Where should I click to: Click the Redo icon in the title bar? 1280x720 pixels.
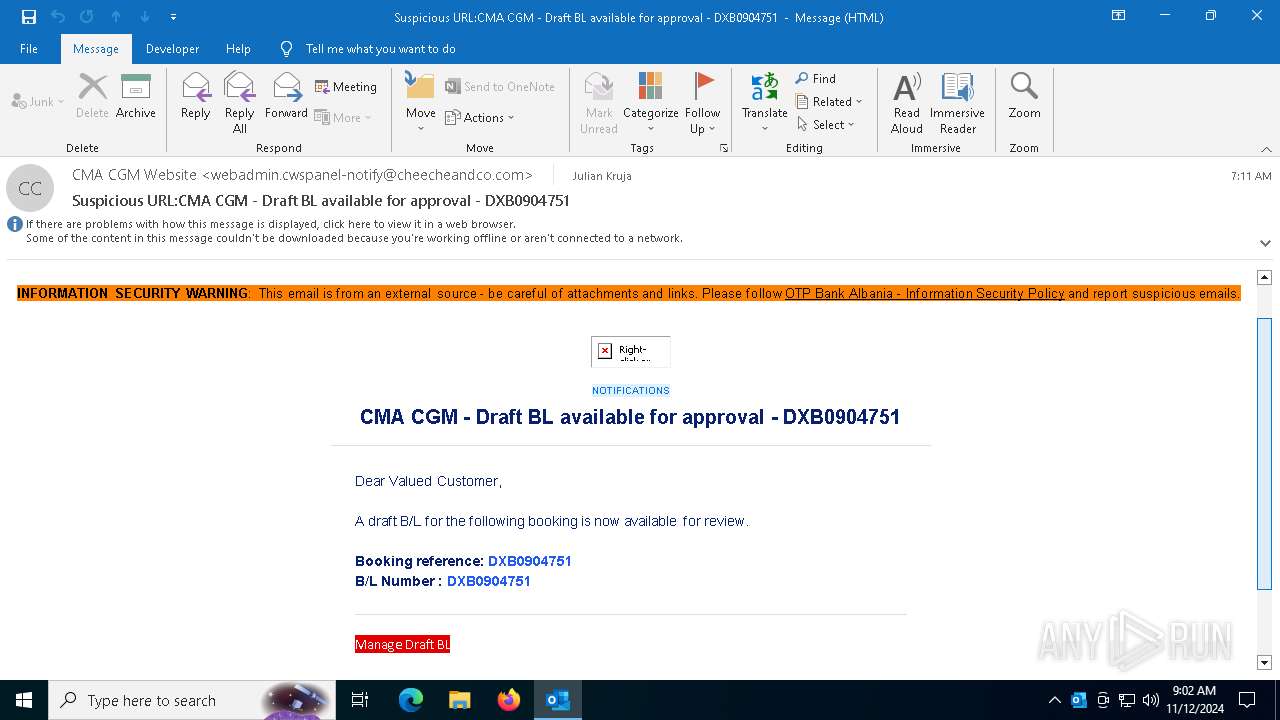(87, 17)
